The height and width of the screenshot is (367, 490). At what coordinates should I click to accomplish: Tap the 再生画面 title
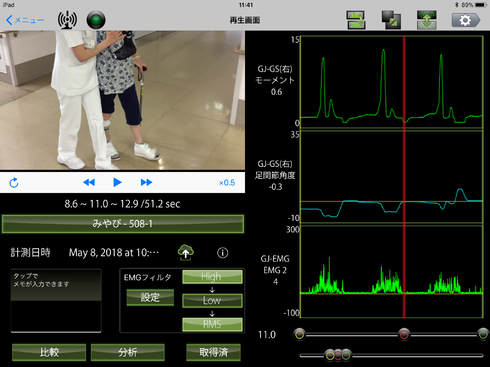pos(245,20)
